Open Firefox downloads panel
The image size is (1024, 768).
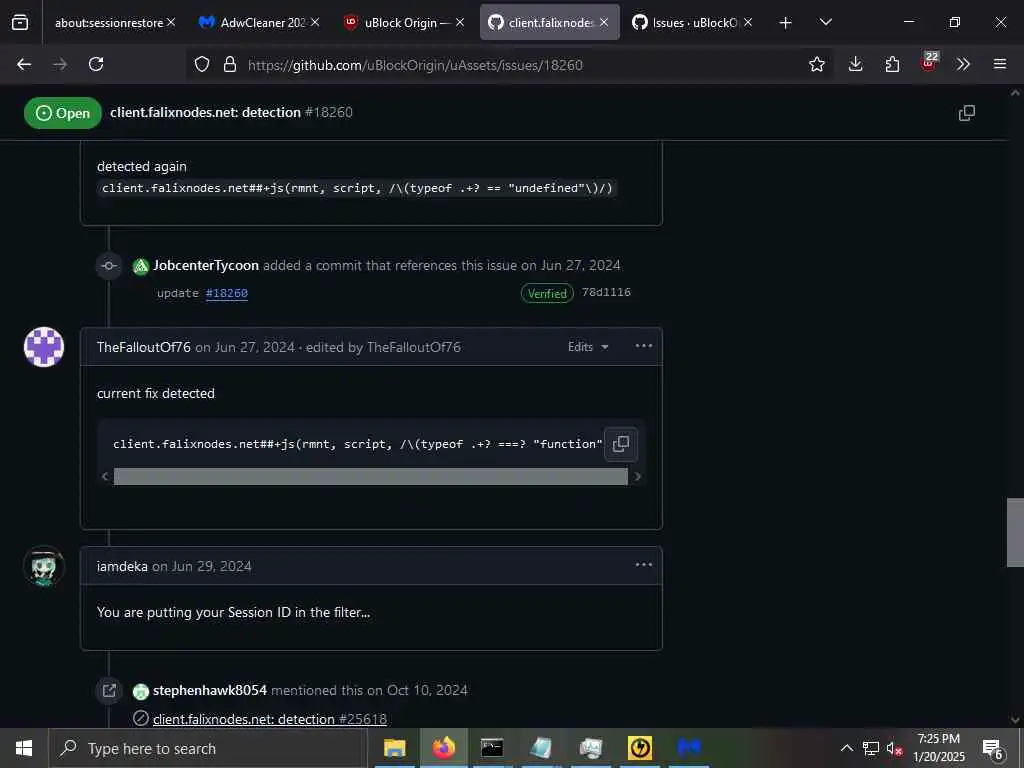coord(856,64)
